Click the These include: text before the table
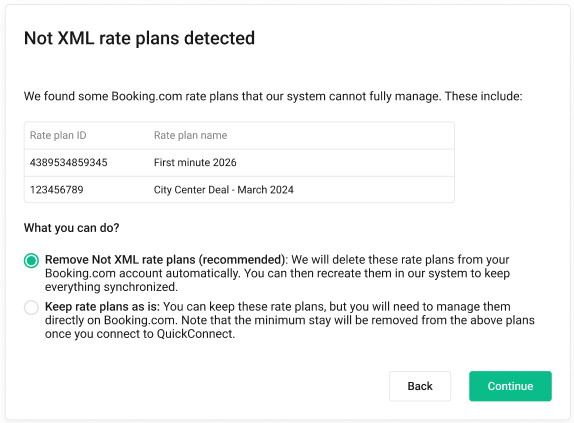 pos(484,96)
